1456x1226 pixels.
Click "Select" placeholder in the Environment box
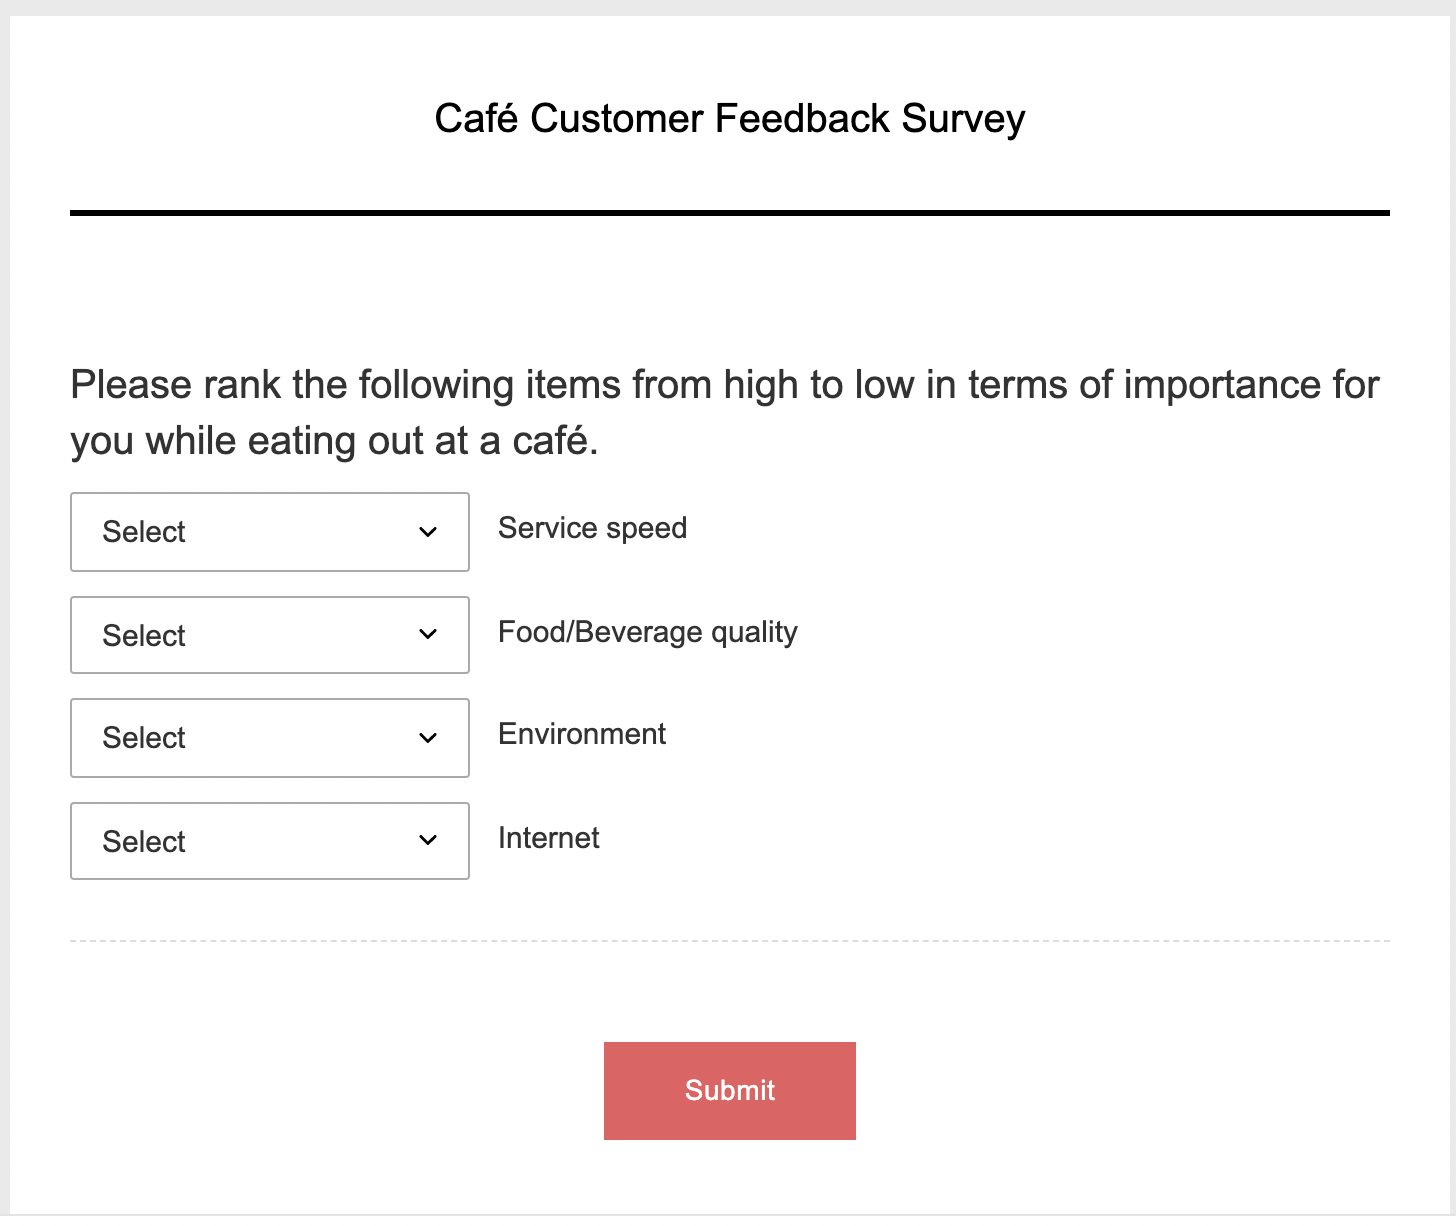[x=144, y=738]
